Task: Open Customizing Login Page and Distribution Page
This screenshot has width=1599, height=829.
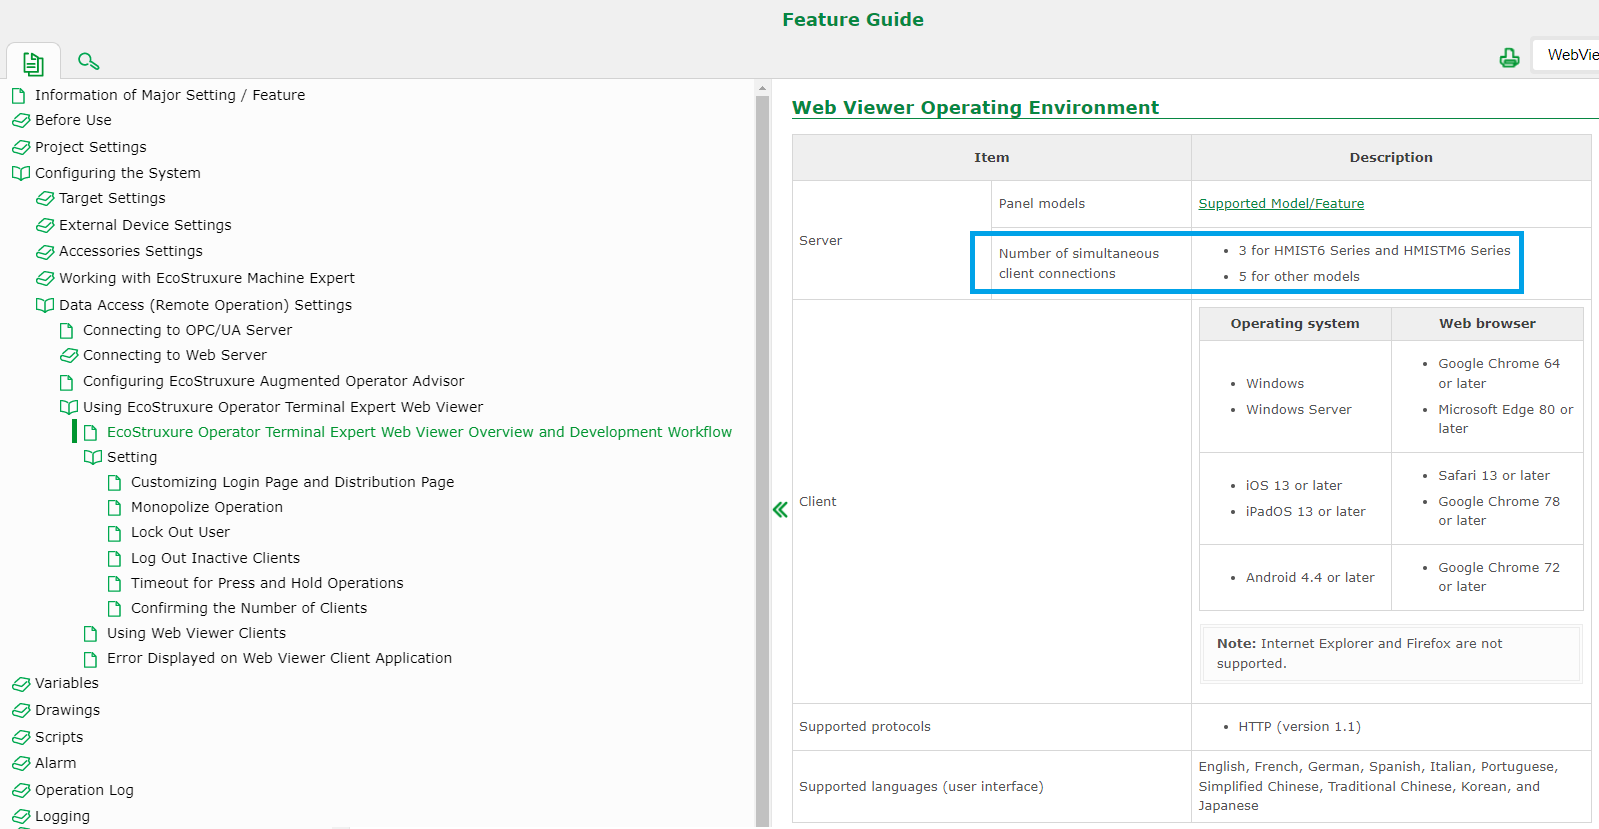Action: 292,482
